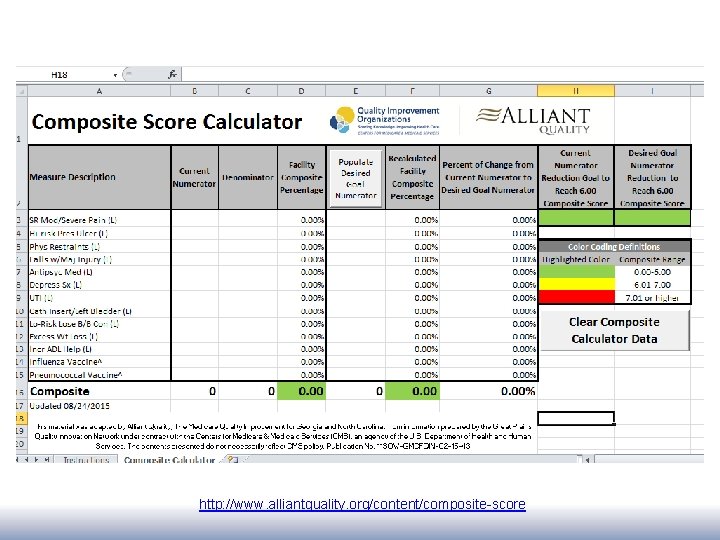Select column D header
The width and height of the screenshot is (720, 540).
302,91
